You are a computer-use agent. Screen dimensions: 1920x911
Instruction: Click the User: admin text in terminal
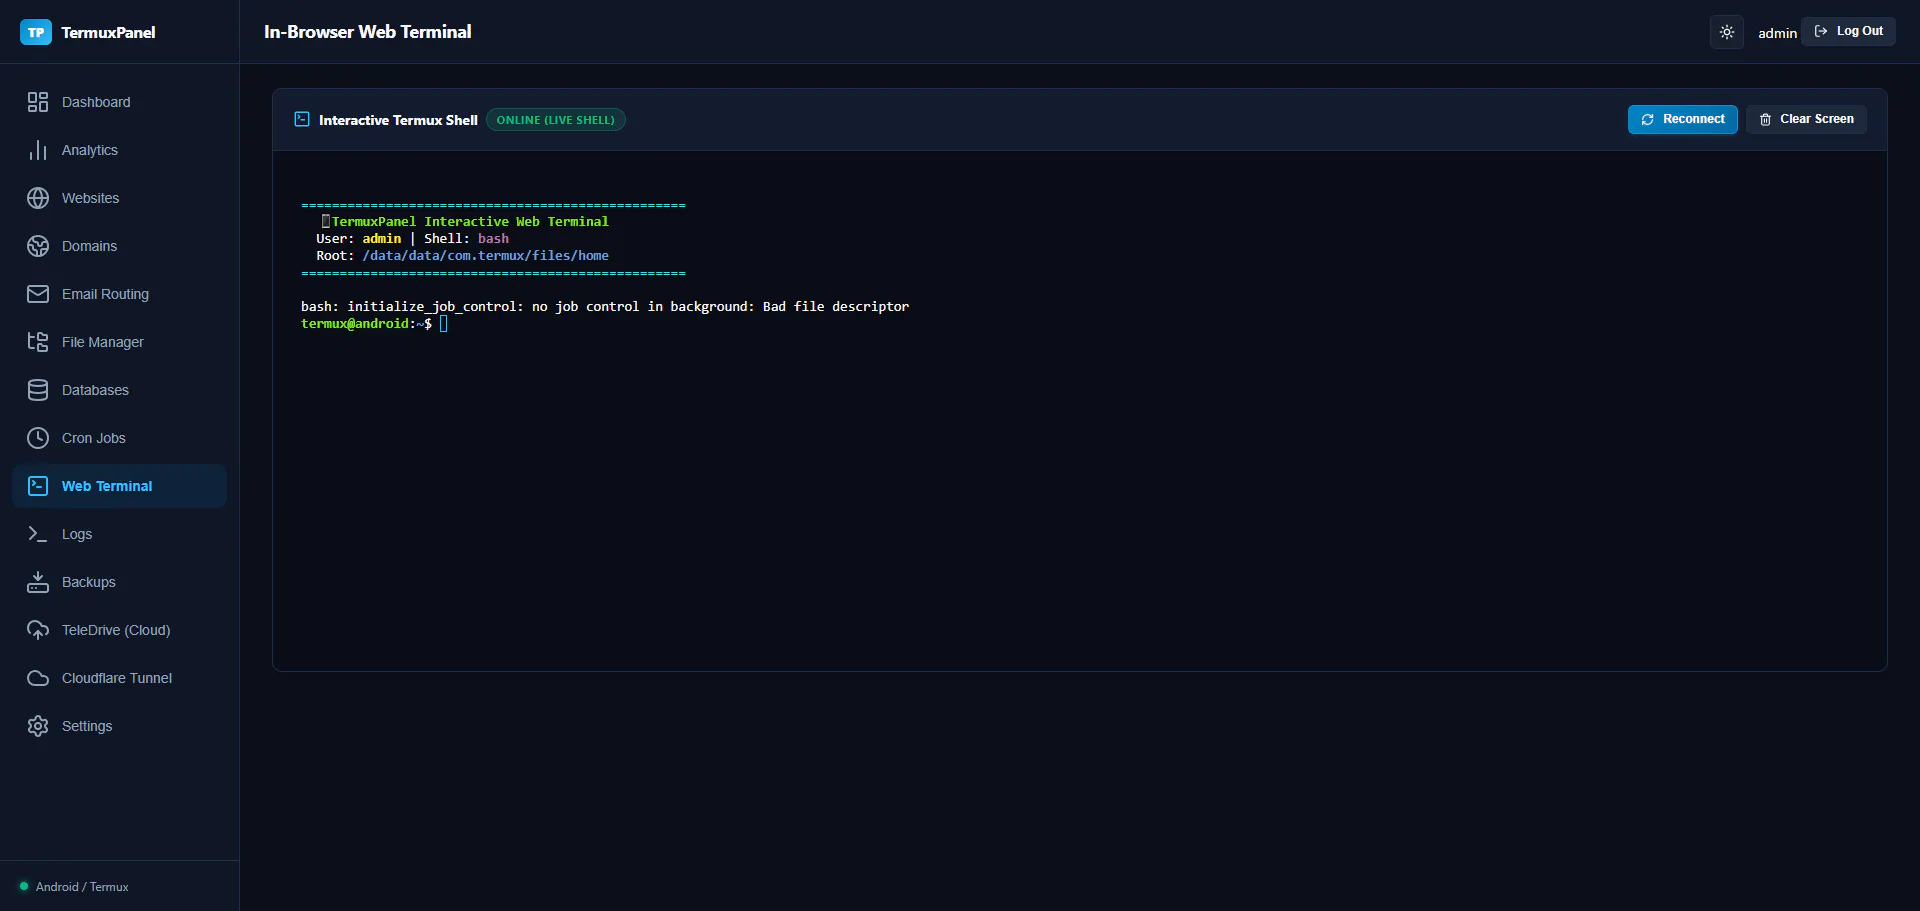coord(359,239)
